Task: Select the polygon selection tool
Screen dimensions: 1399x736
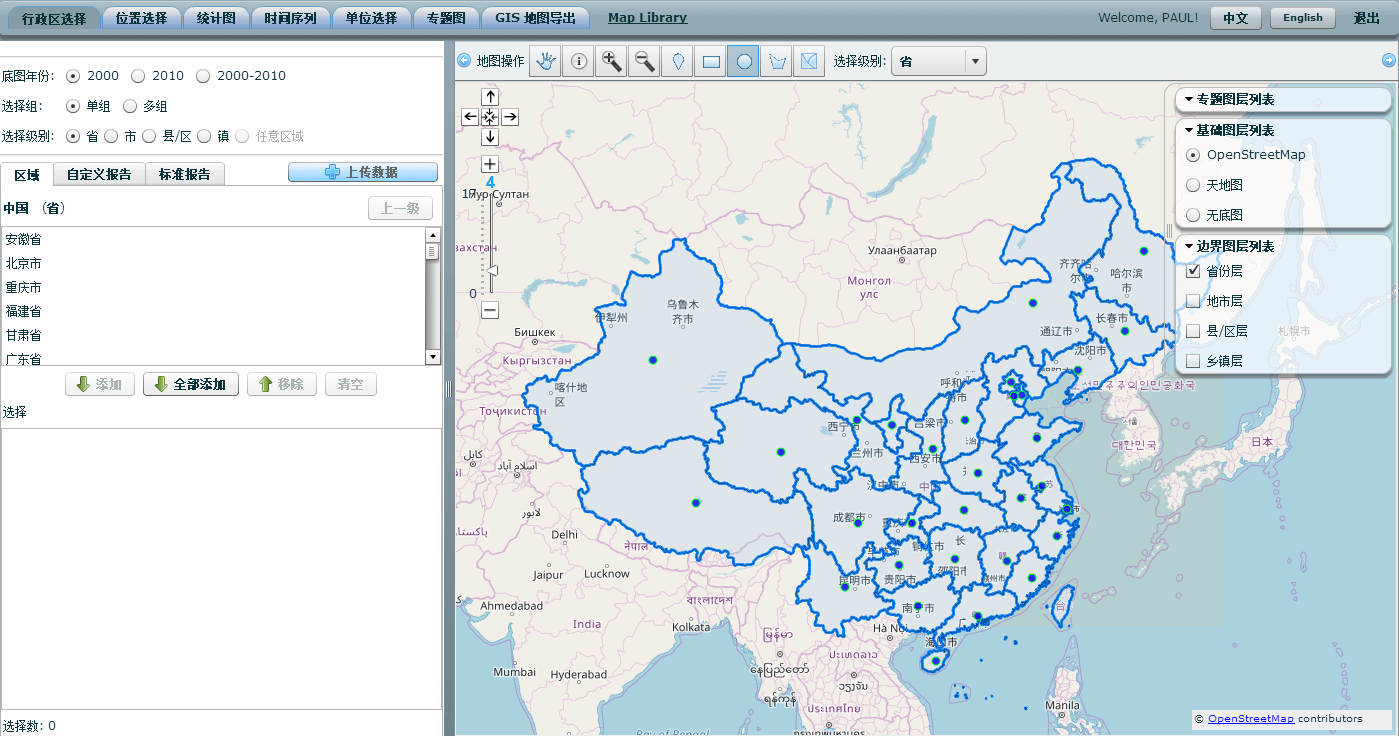Action: (x=777, y=61)
